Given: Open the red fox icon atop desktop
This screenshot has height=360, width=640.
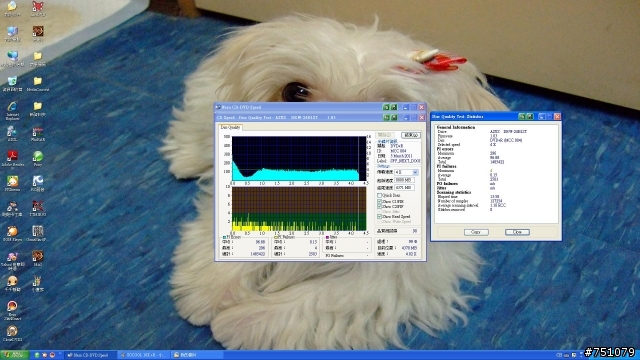Looking at the screenshot, I should (x=38, y=7).
